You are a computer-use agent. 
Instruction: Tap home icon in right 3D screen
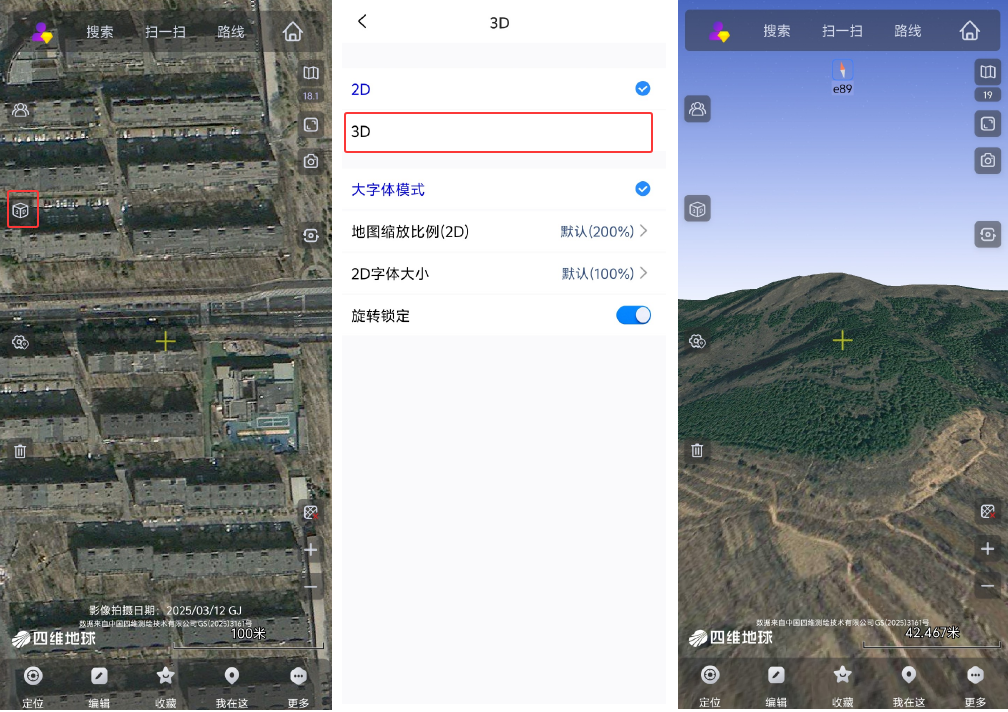pos(969,30)
